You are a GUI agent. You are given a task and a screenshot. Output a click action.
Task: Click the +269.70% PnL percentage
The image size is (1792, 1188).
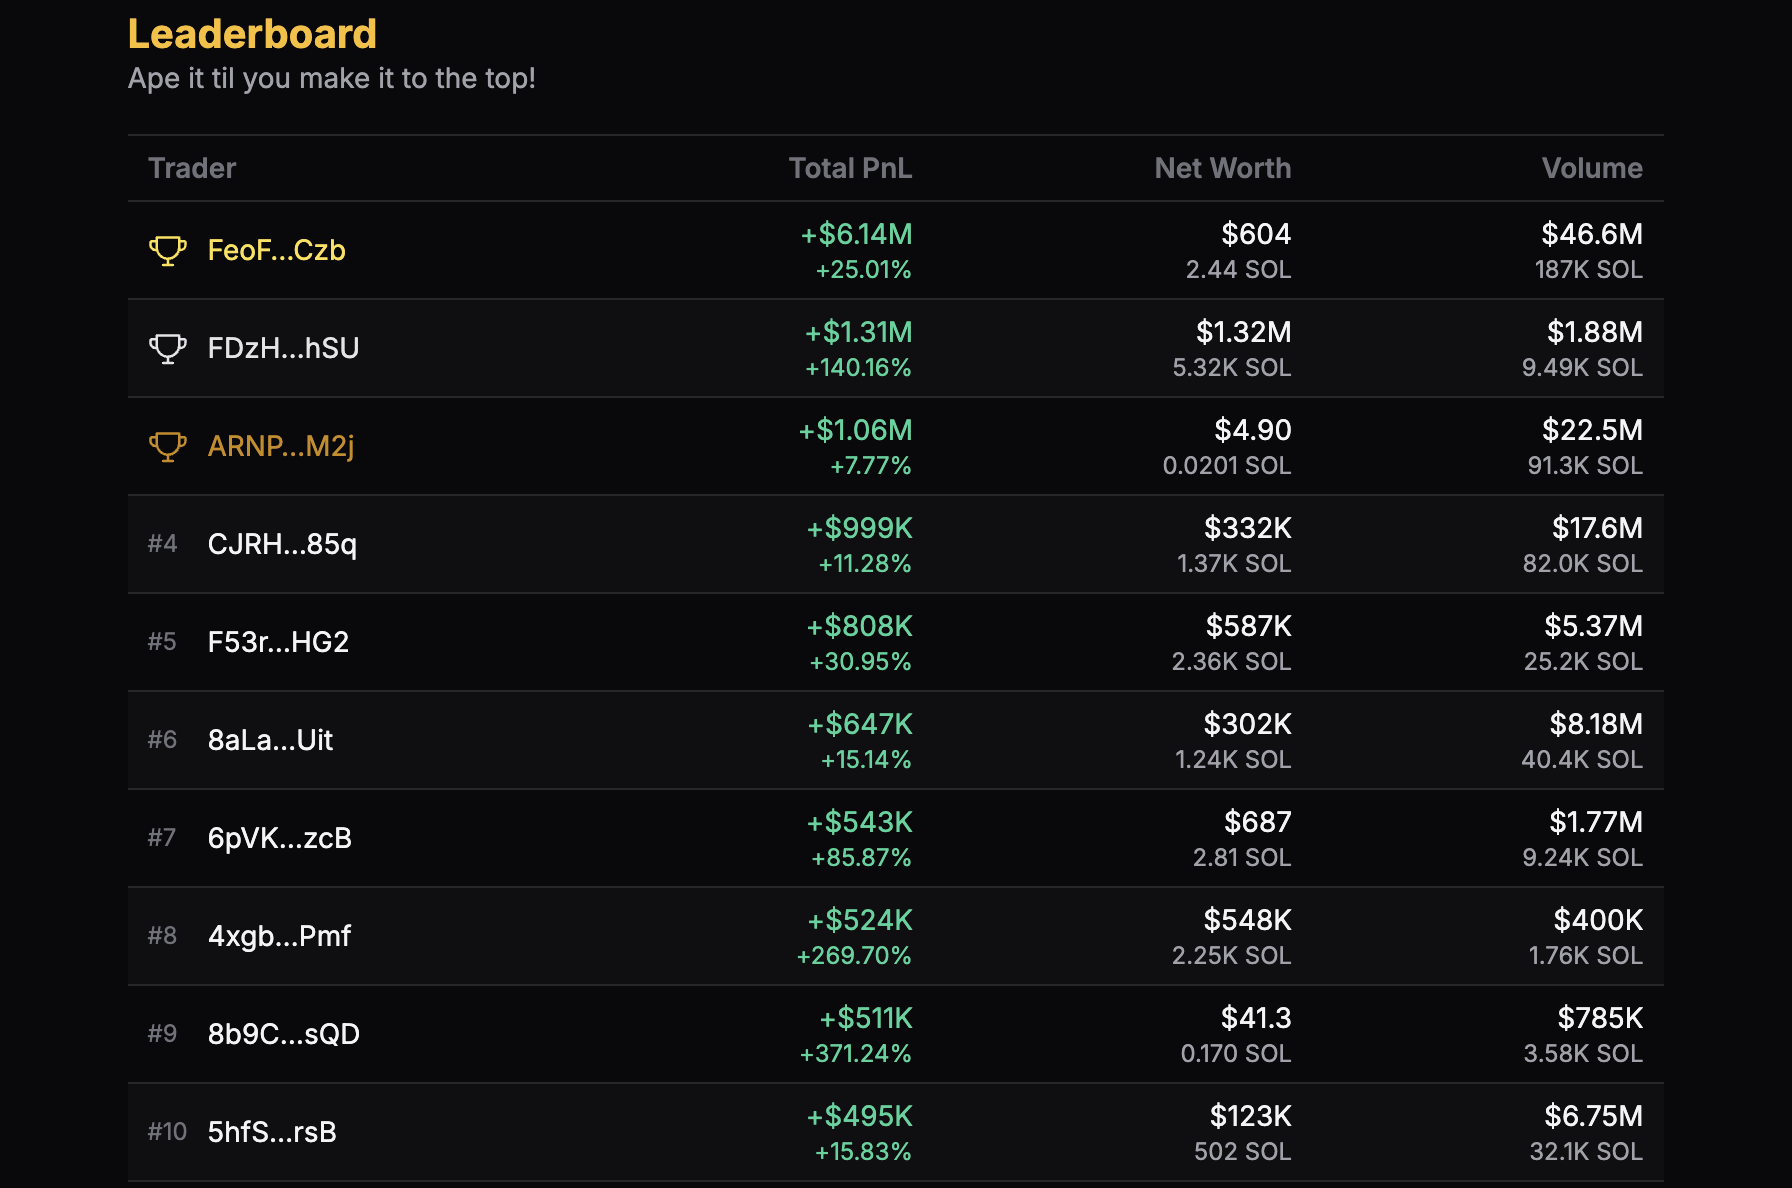854,956
